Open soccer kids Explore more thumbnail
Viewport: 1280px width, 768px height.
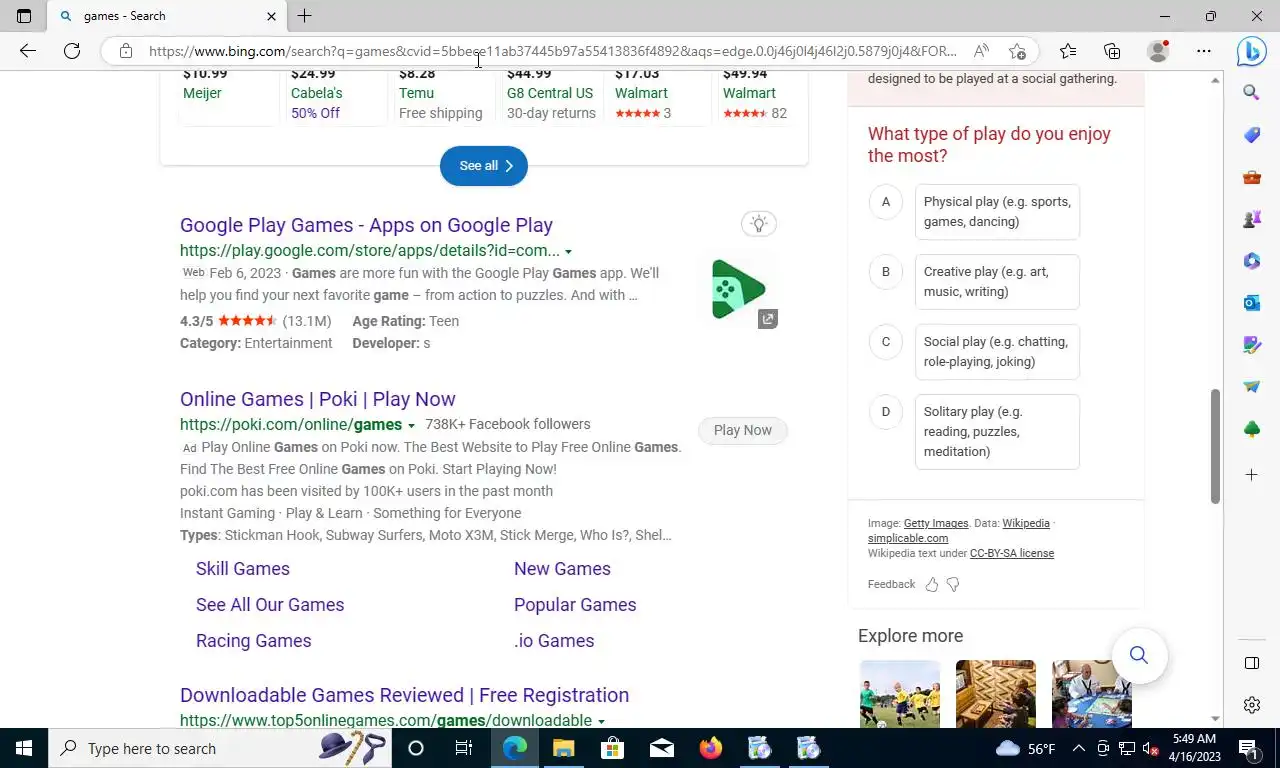coord(900,694)
